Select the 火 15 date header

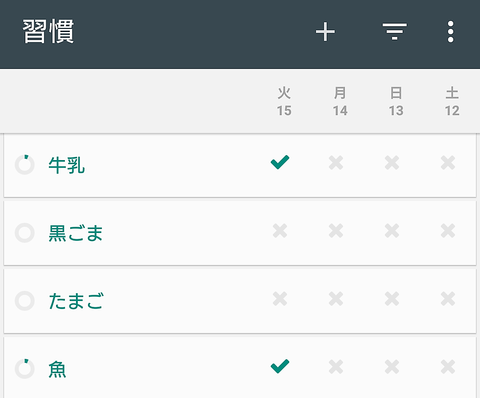pos(284,101)
